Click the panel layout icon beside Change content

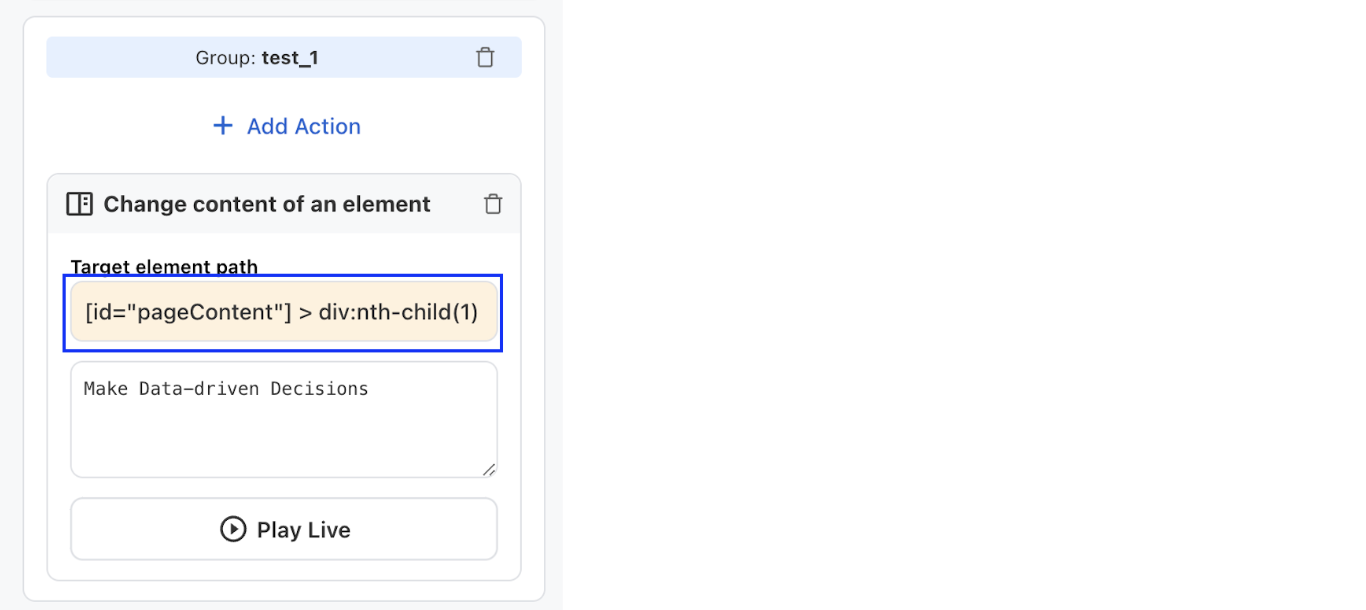pyautogui.click(x=79, y=204)
